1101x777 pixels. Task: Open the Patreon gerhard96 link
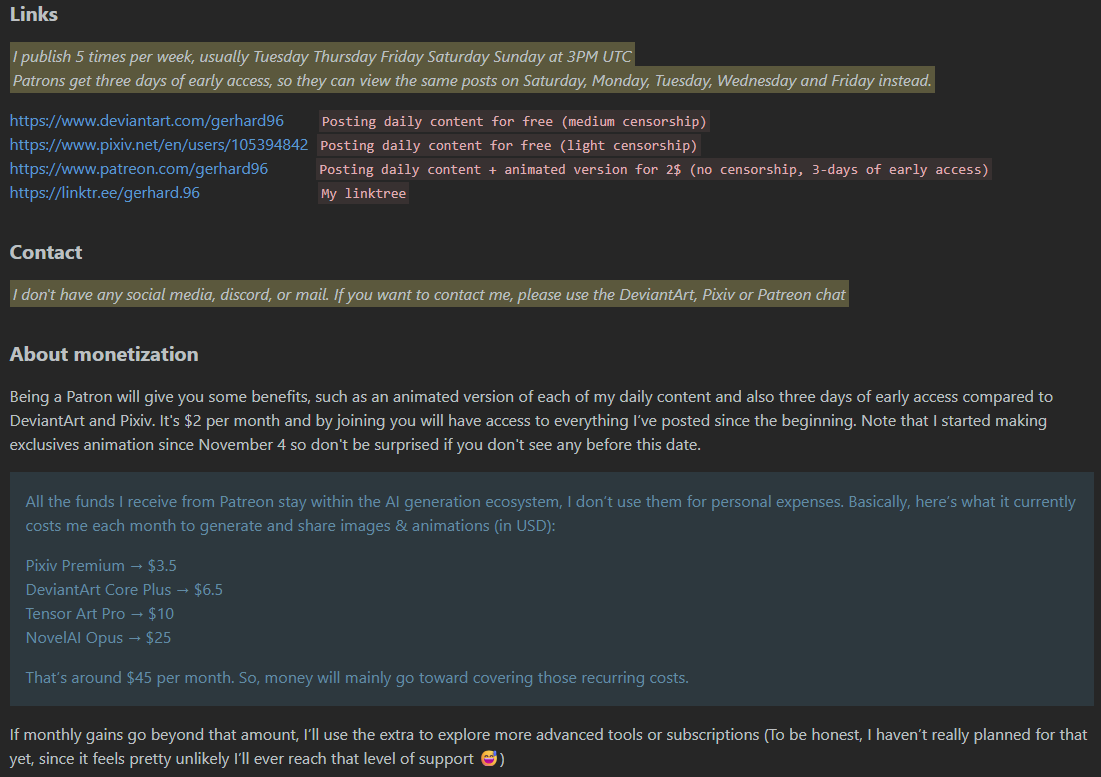(x=139, y=168)
